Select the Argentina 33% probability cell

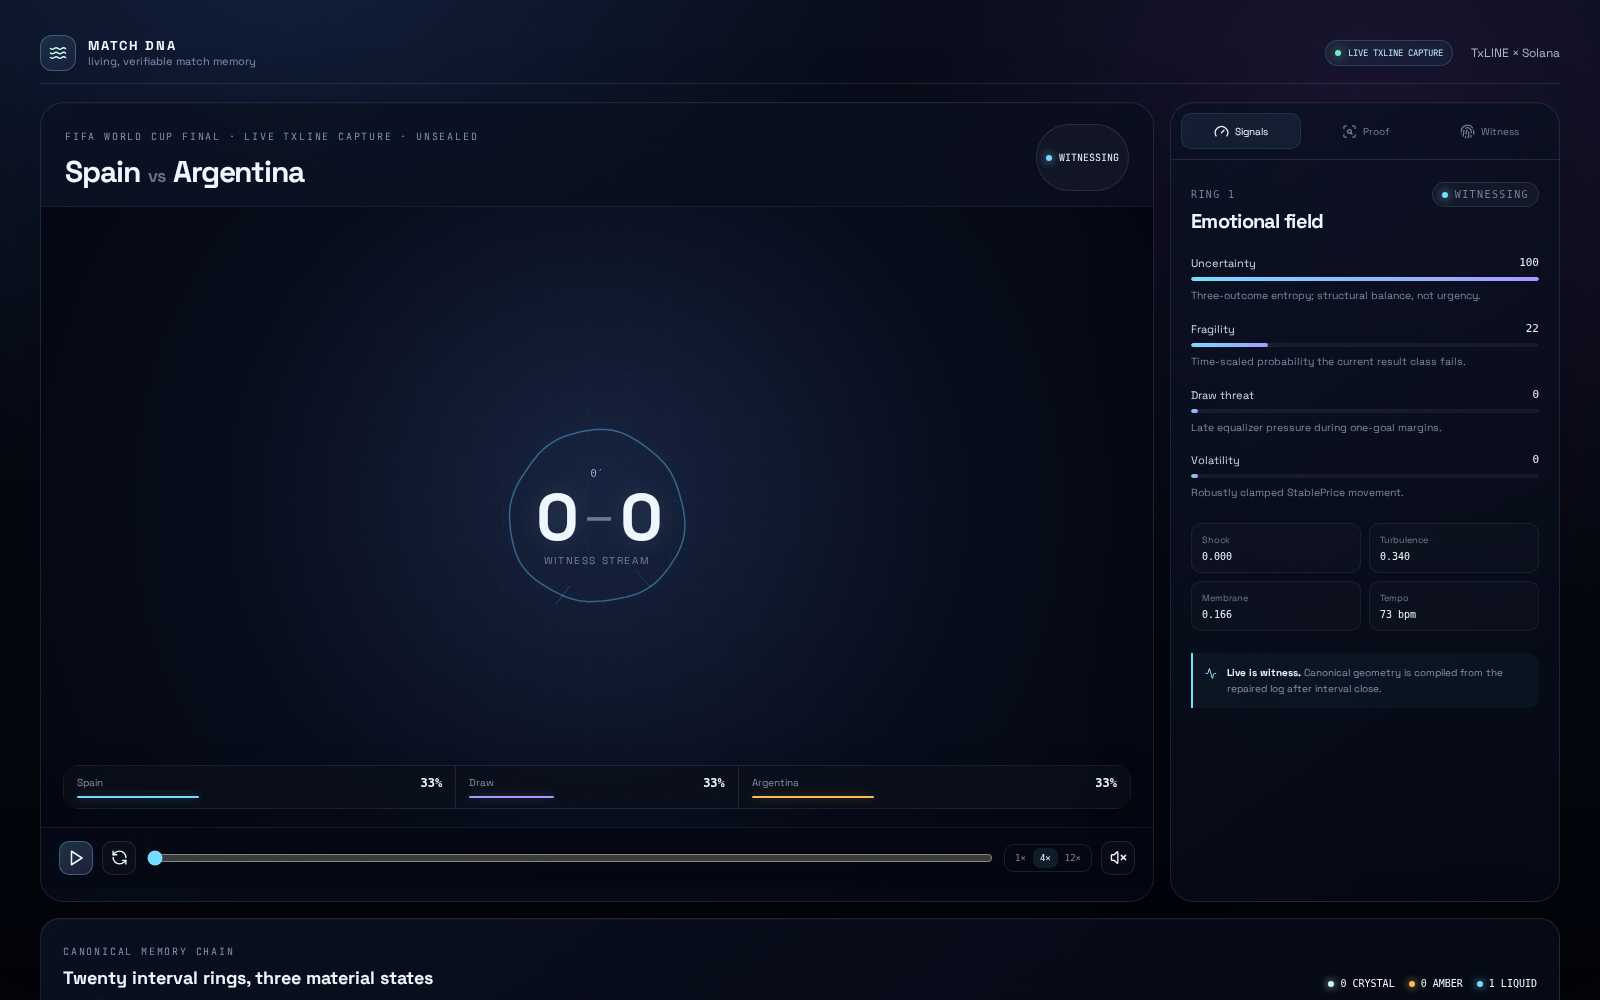point(934,787)
